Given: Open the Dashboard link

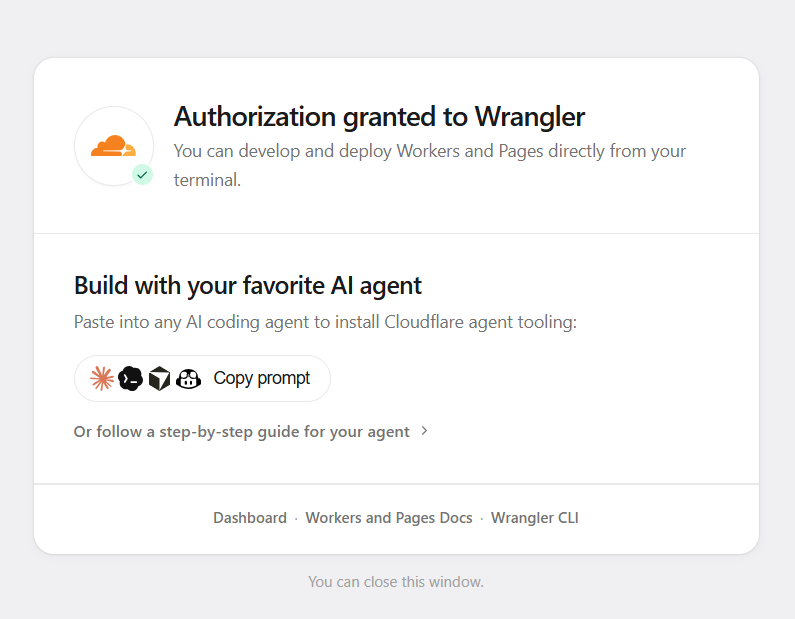Looking at the screenshot, I should click(250, 518).
